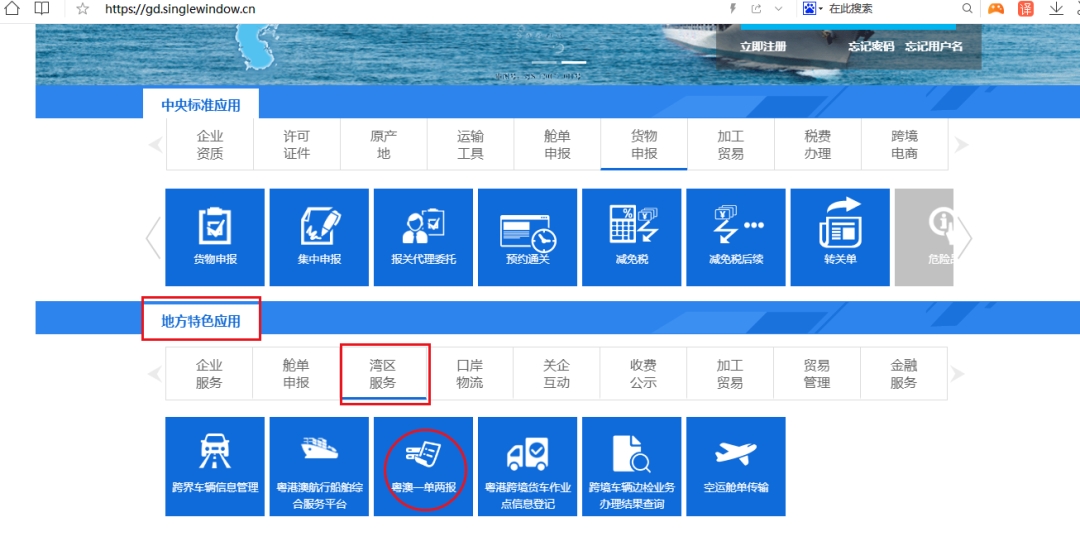Image resolution: width=1080 pixels, height=546 pixels.
Task: Open the 空运舱单传输 airplane tile
Action: pos(736,466)
